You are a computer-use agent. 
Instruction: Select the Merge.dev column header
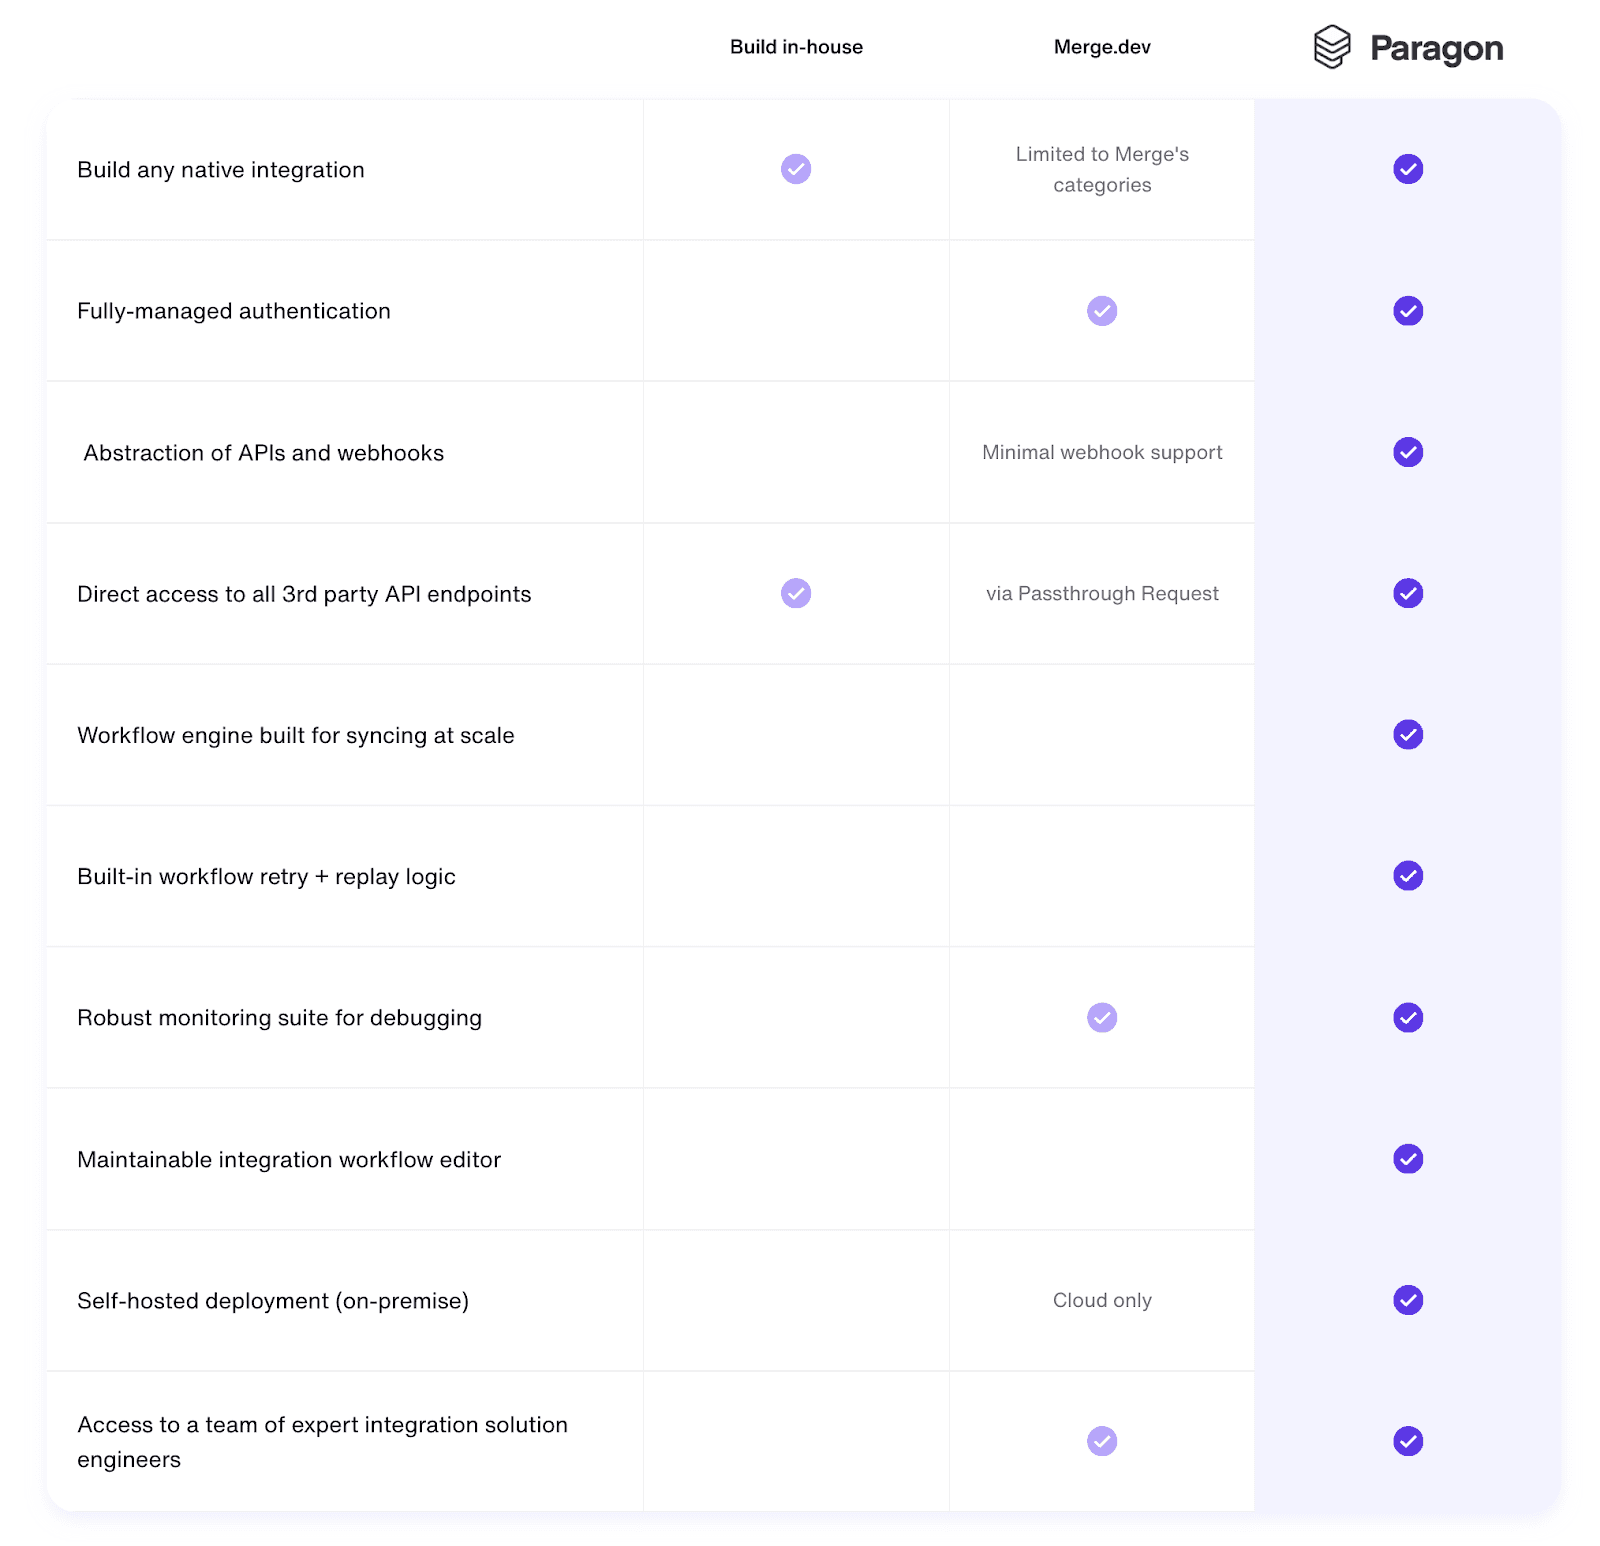tap(1102, 47)
